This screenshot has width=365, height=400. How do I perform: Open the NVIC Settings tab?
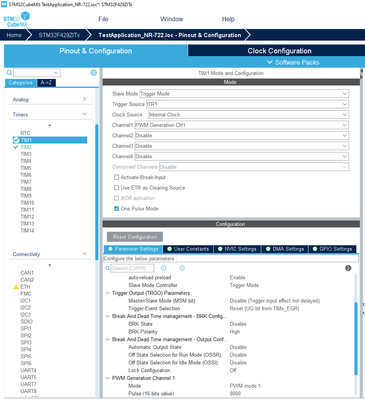(x=237, y=249)
